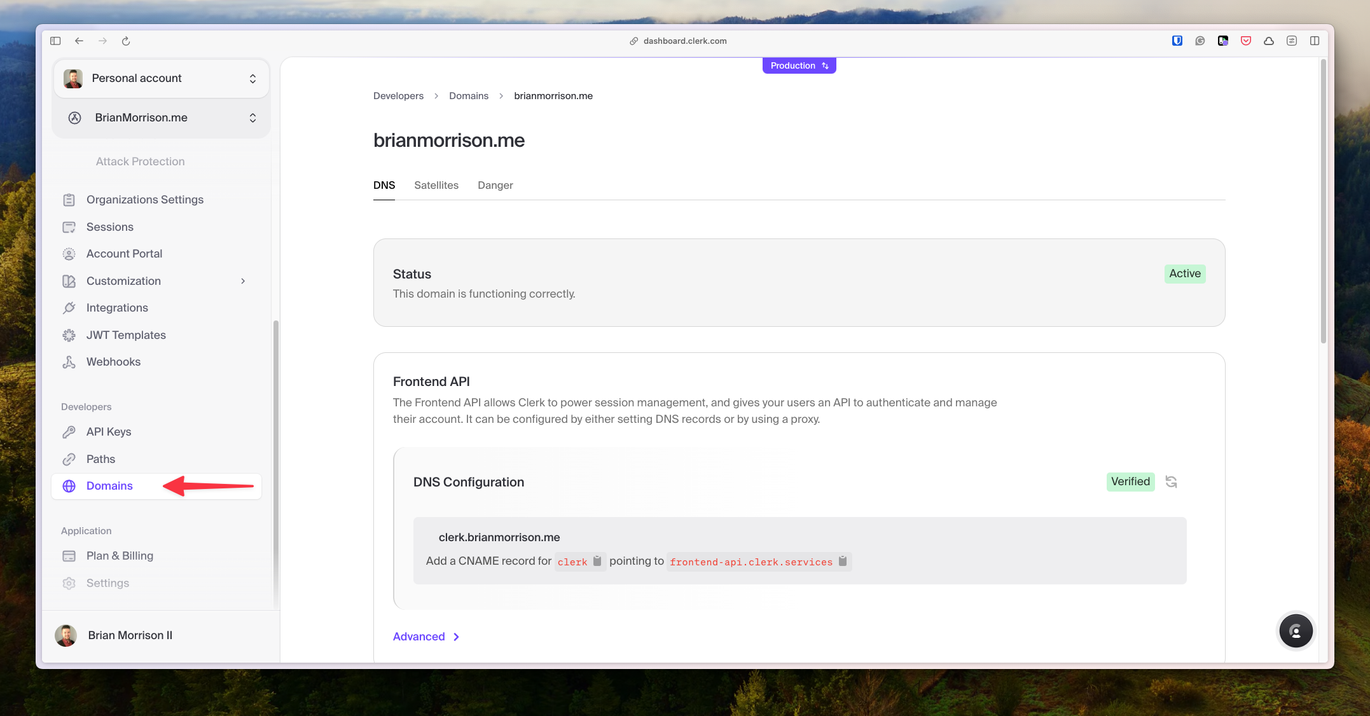Screen dimensions: 1370x716
Task: Expand the Advanced section
Action: 427,637
